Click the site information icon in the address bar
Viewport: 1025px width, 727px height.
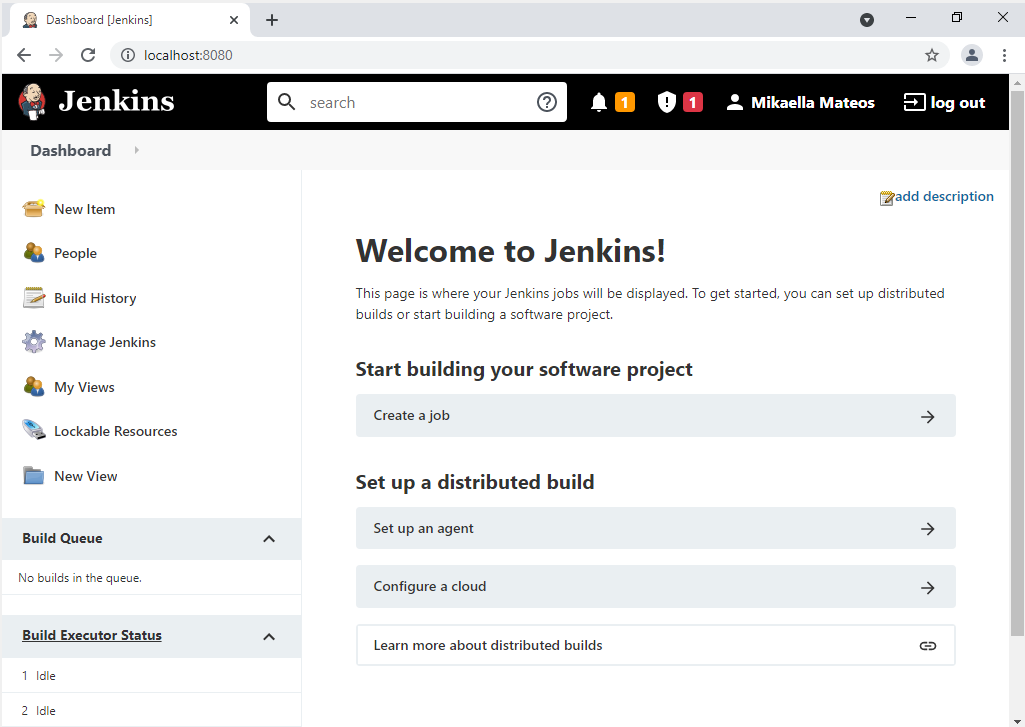point(128,55)
